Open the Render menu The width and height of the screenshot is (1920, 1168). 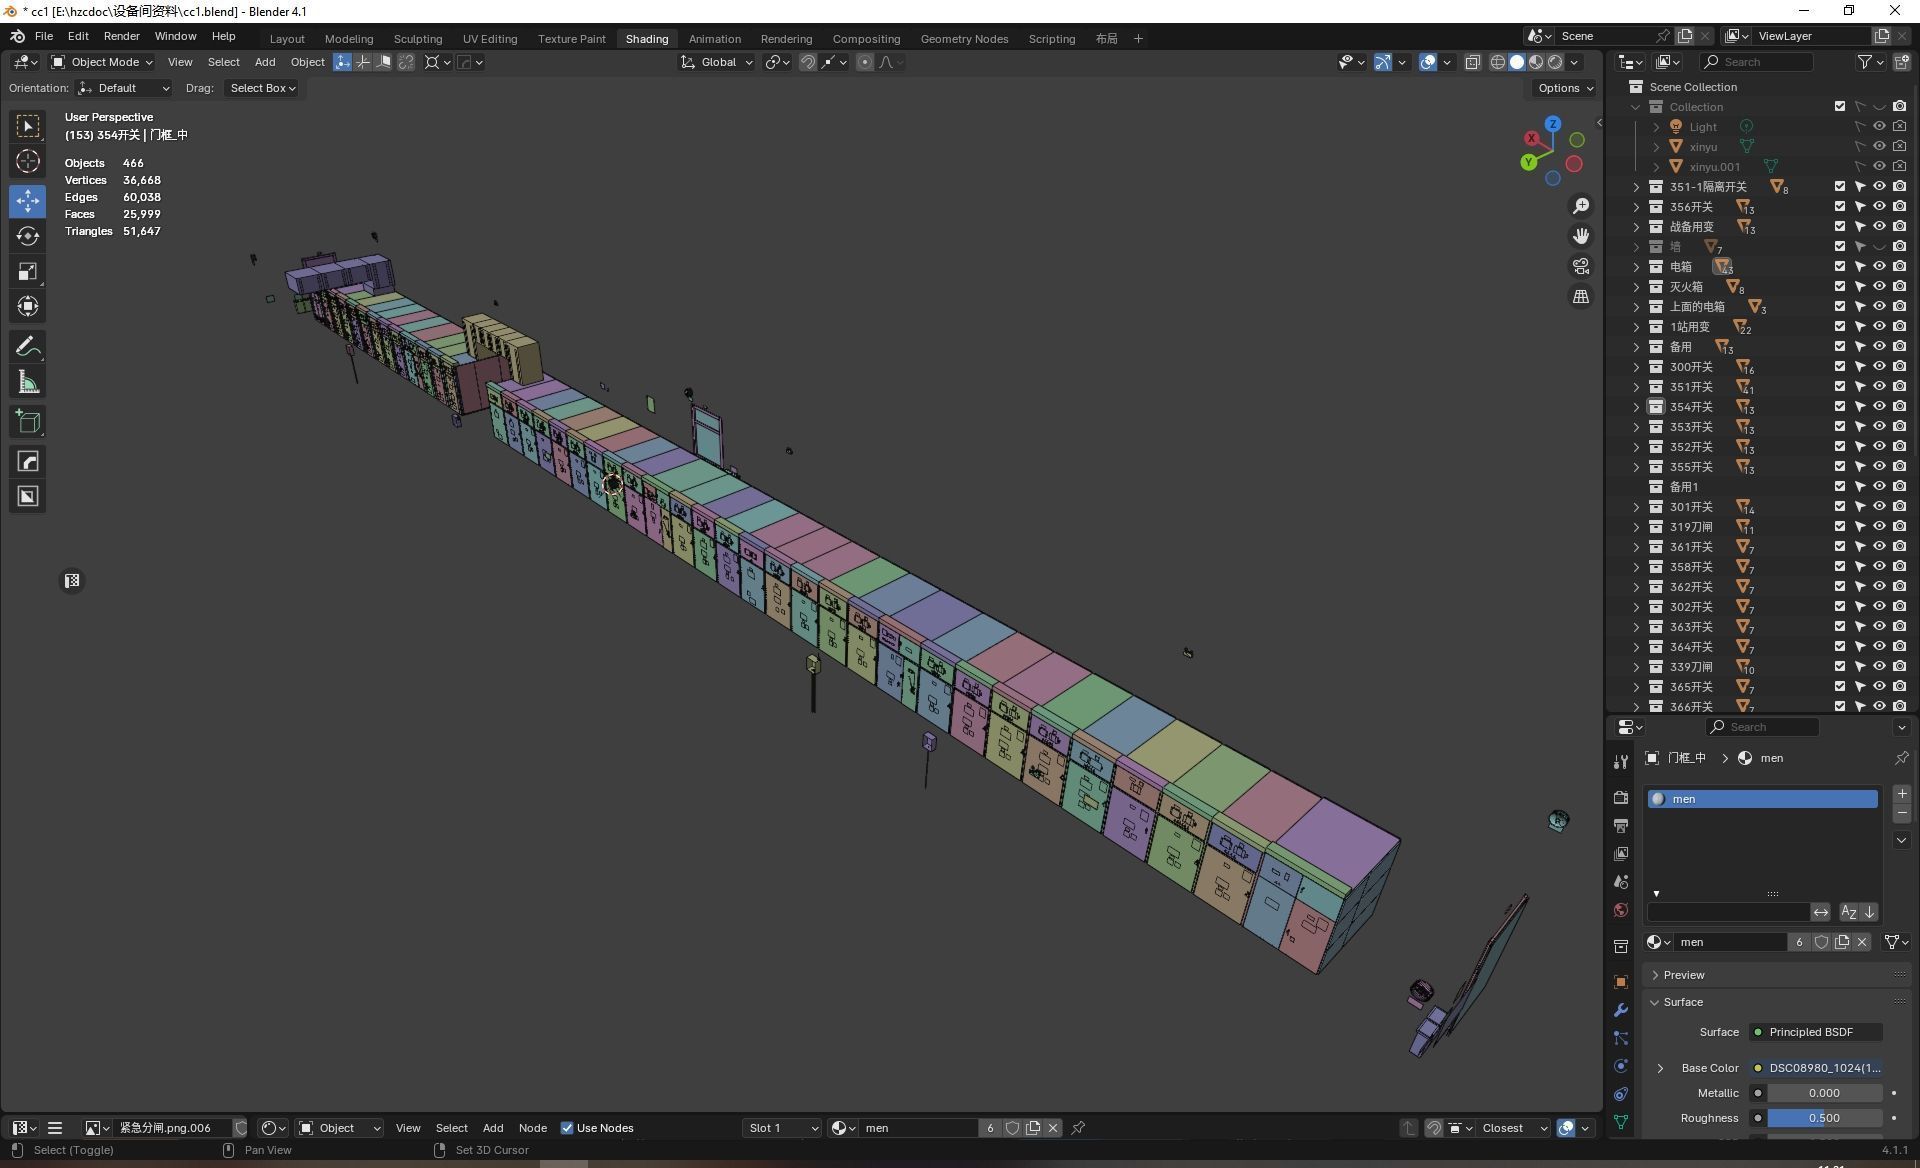(121, 36)
